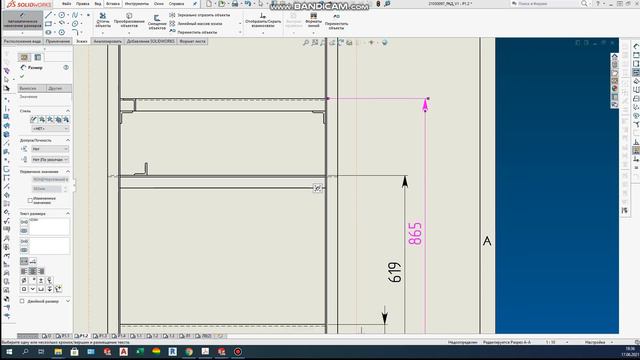Switch to Добавления SOLIDWORKS ribbon tab
The width and height of the screenshot is (640, 360).
point(151,41)
